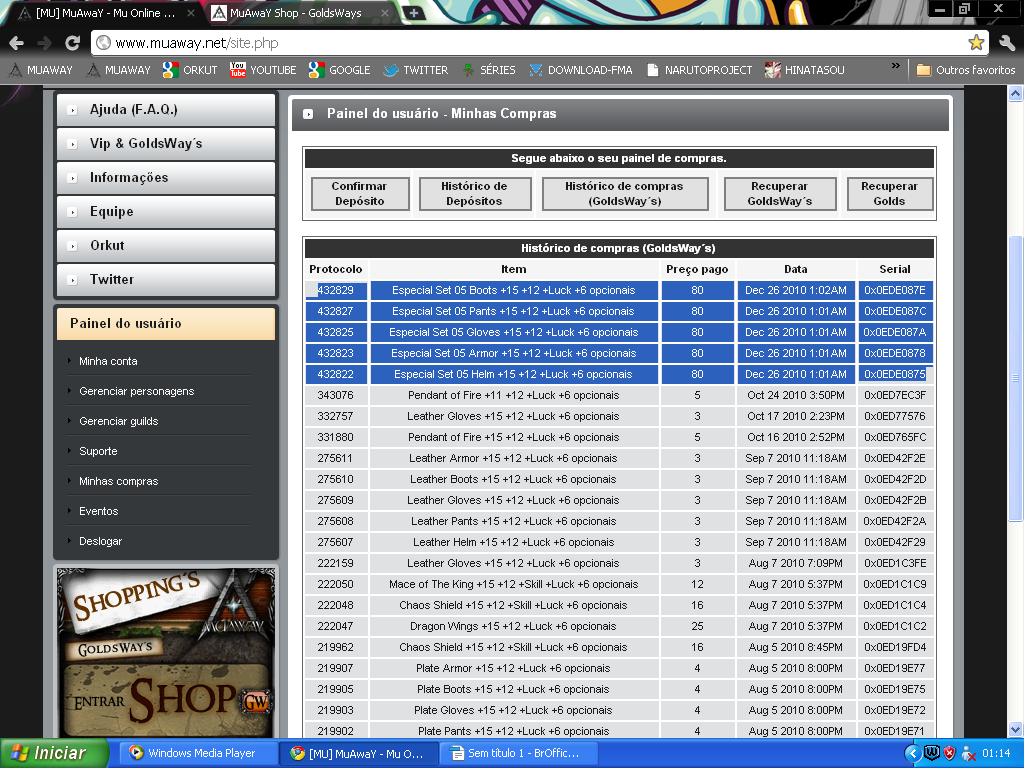This screenshot has width=1024, height=768.
Task: Open a new tab with plus button
Action: coord(414,13)
